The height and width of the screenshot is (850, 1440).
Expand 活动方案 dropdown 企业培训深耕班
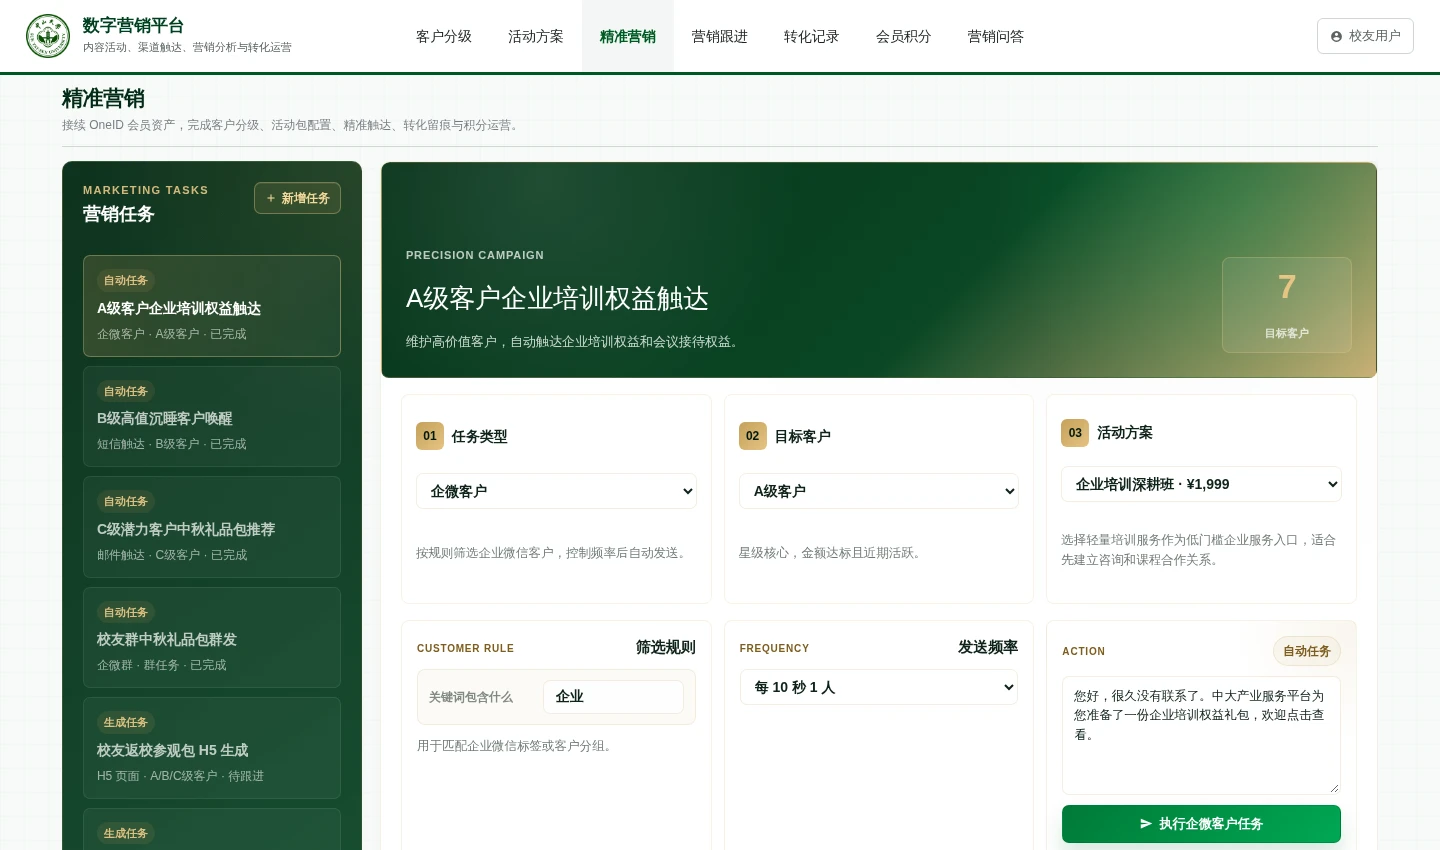[1201, 484]
